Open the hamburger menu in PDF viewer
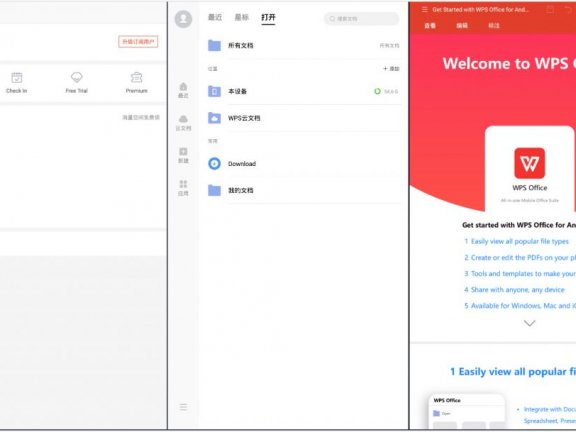 coord(425,10)
